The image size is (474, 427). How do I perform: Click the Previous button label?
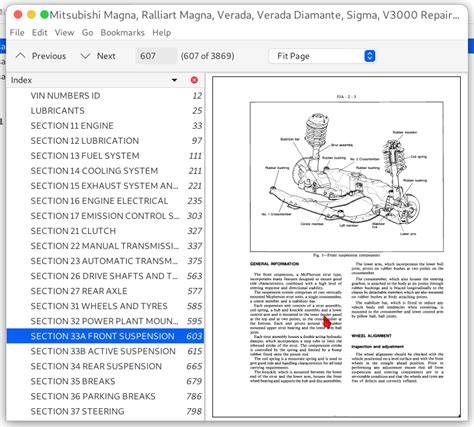[49, 56]
